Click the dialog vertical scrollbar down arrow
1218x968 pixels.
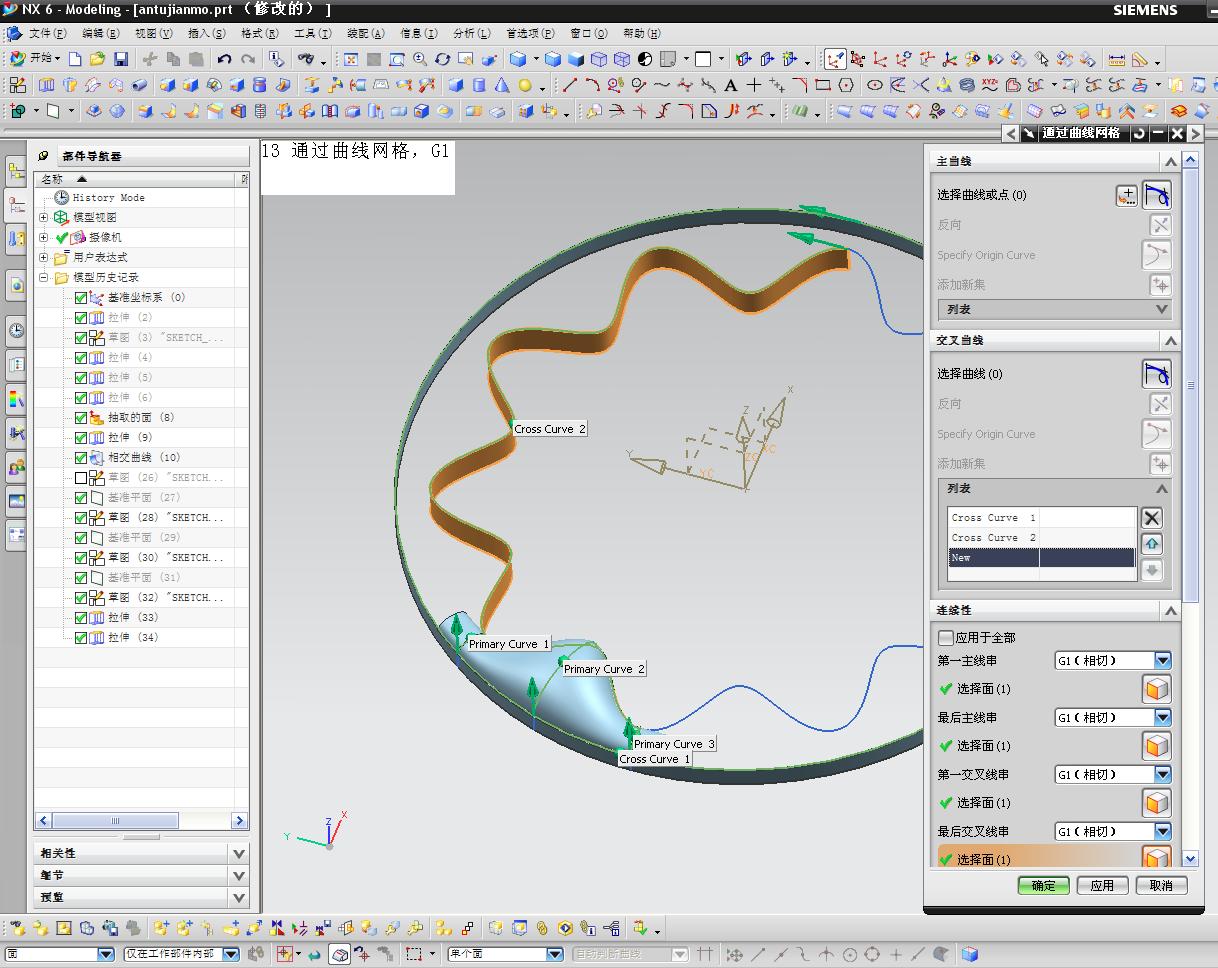1190,858
